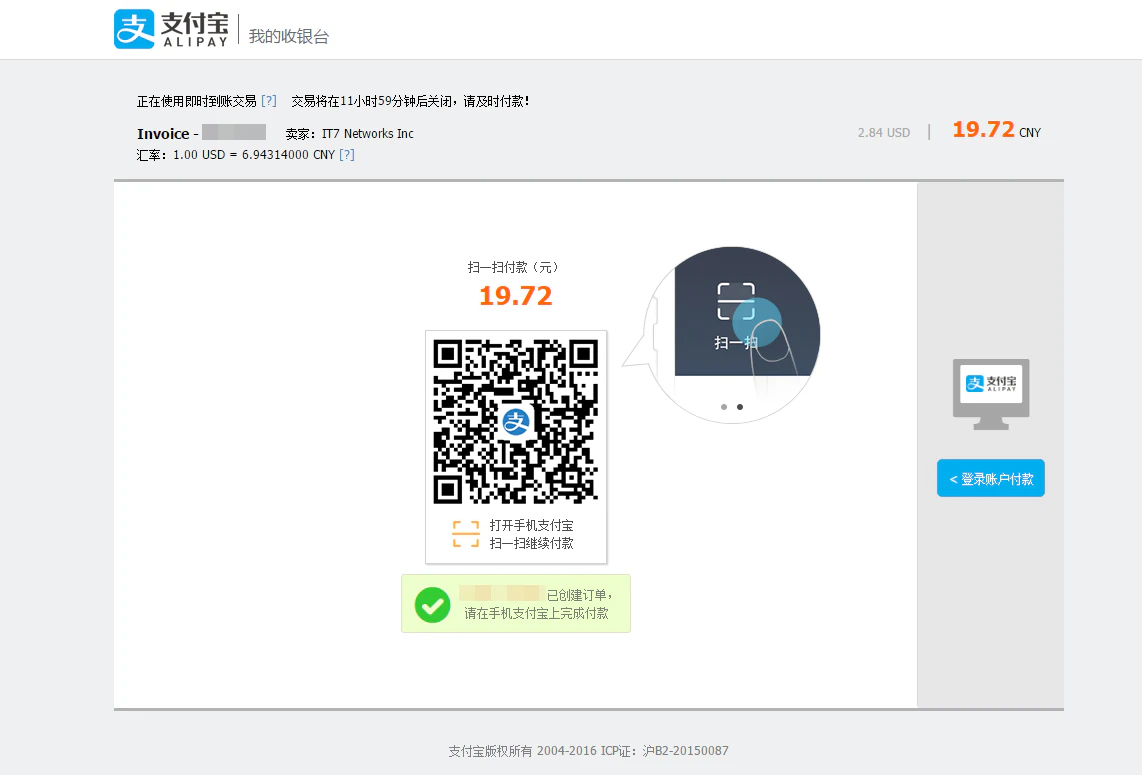This screenshot has width=1142, height=775.
Task: Click the Invoice label
Action: (163, 133)
